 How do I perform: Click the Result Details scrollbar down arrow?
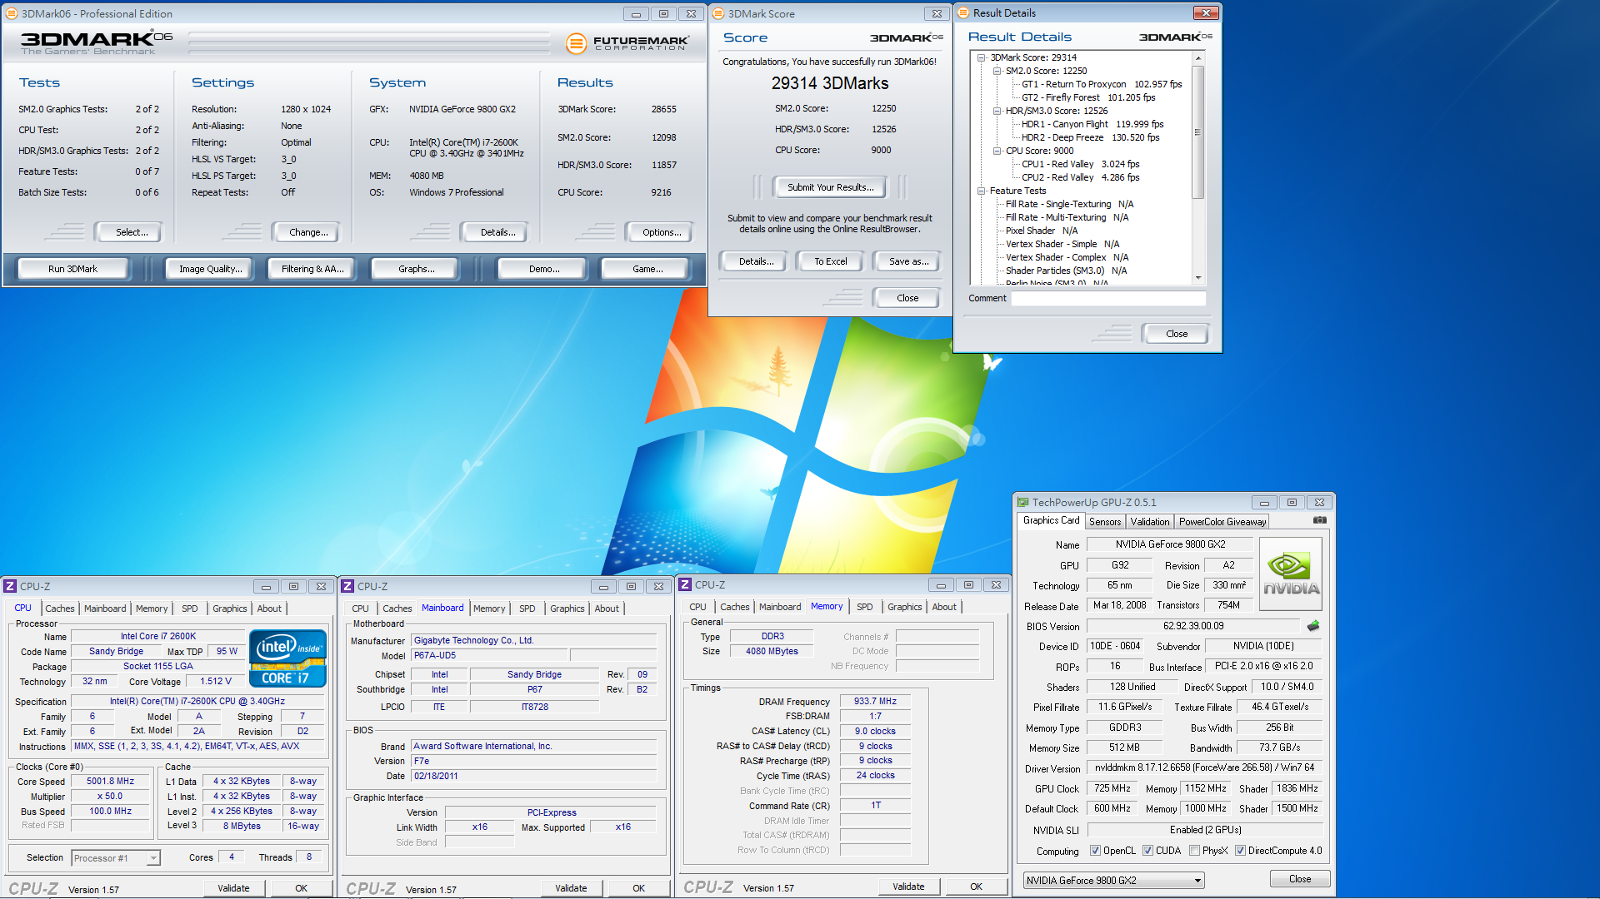[x=1198, y=278]
